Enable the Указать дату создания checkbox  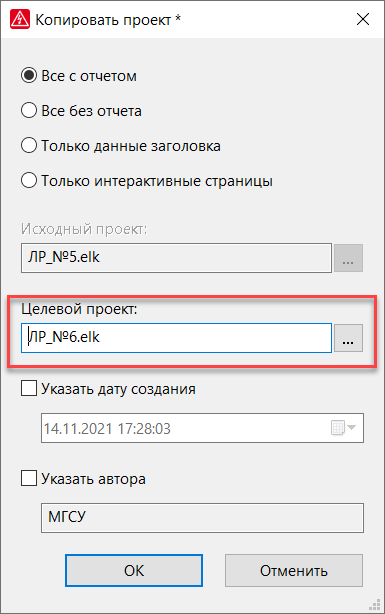point(29,389)
